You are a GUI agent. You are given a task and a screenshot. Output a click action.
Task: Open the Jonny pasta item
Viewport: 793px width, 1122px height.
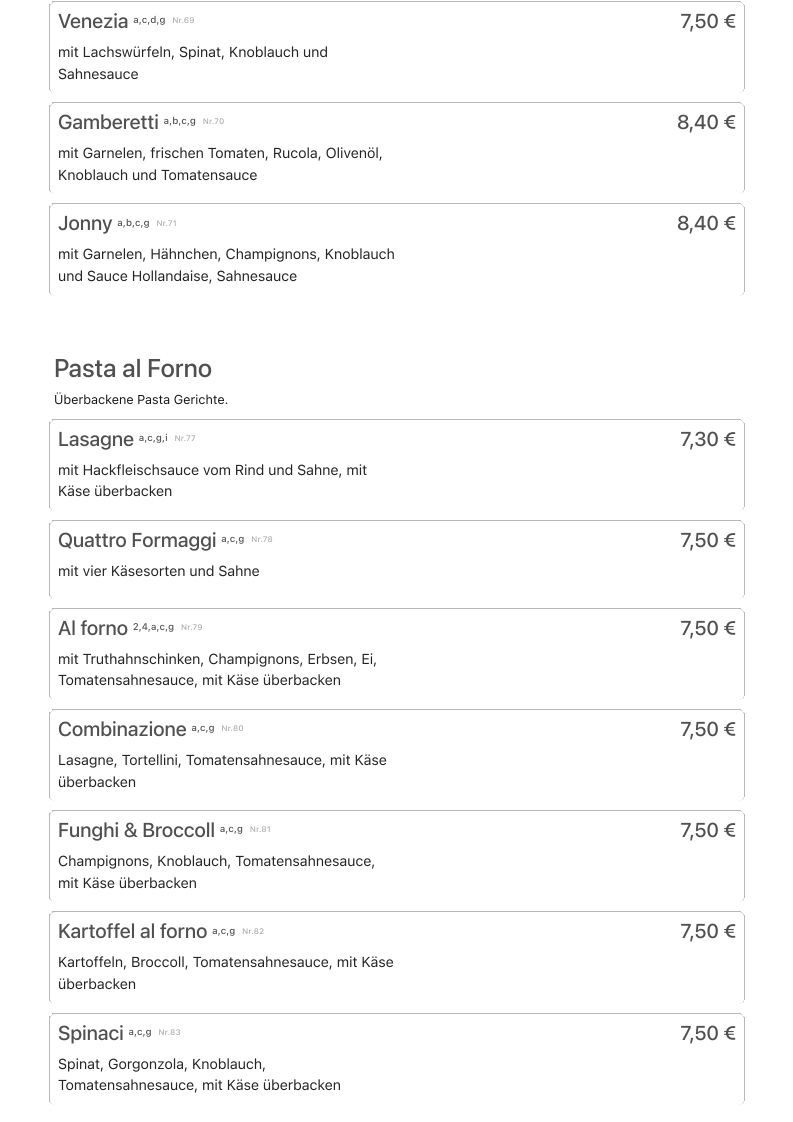[85, 224]
